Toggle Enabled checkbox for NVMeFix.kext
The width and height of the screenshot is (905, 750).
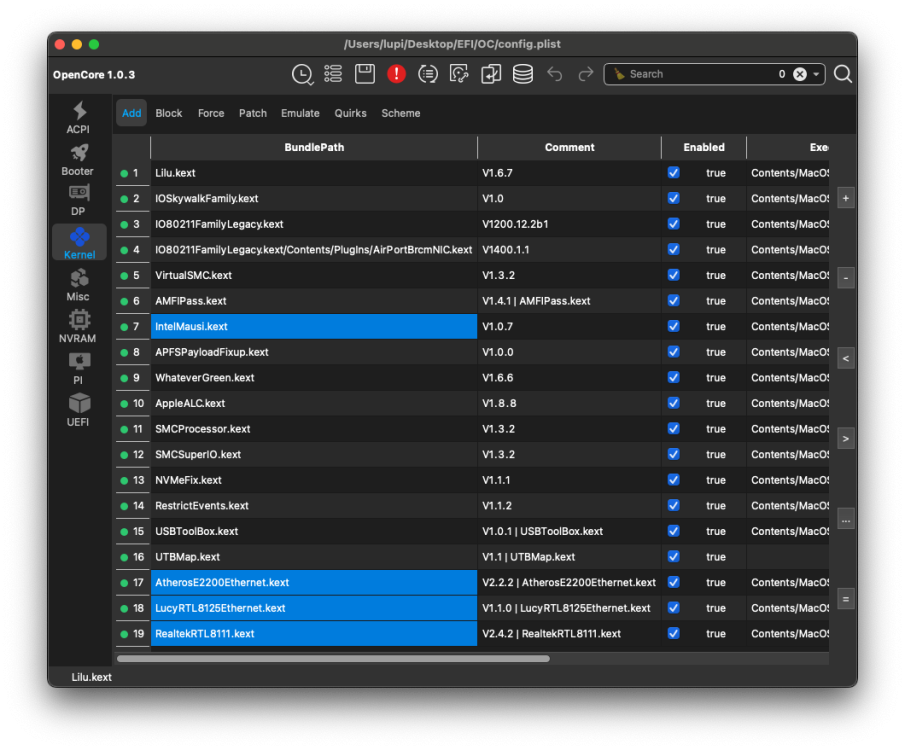click(x=674, y=480)
